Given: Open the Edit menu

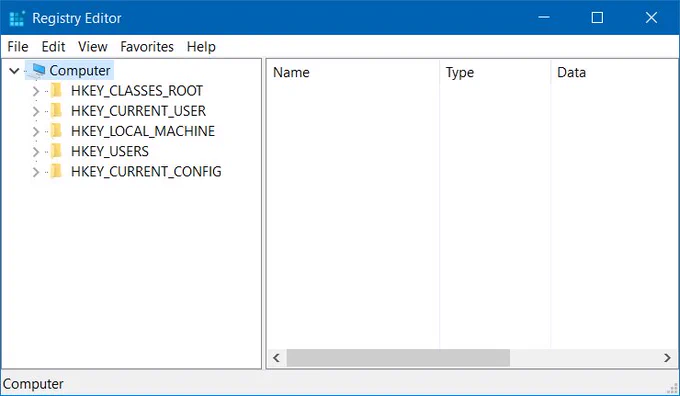Looking at the screenshot, I should (x=53, y=46).
